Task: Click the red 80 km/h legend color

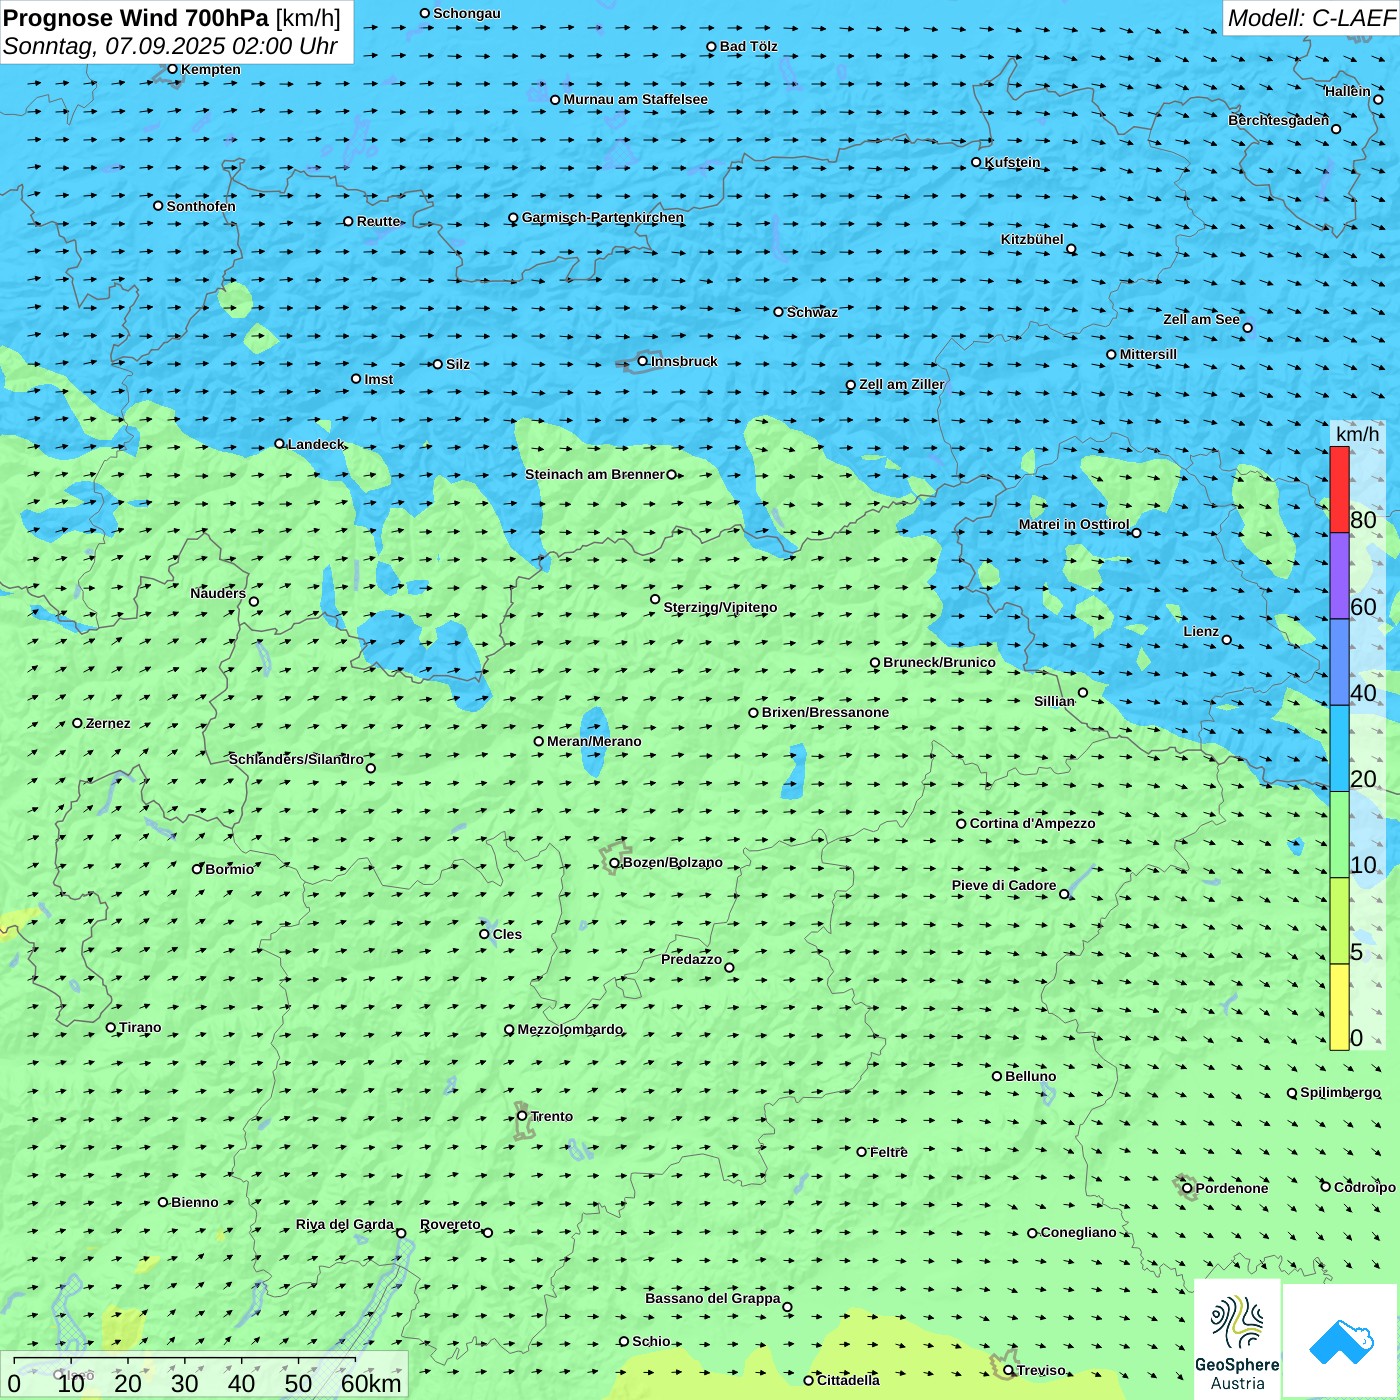Action: (1339, 489)
